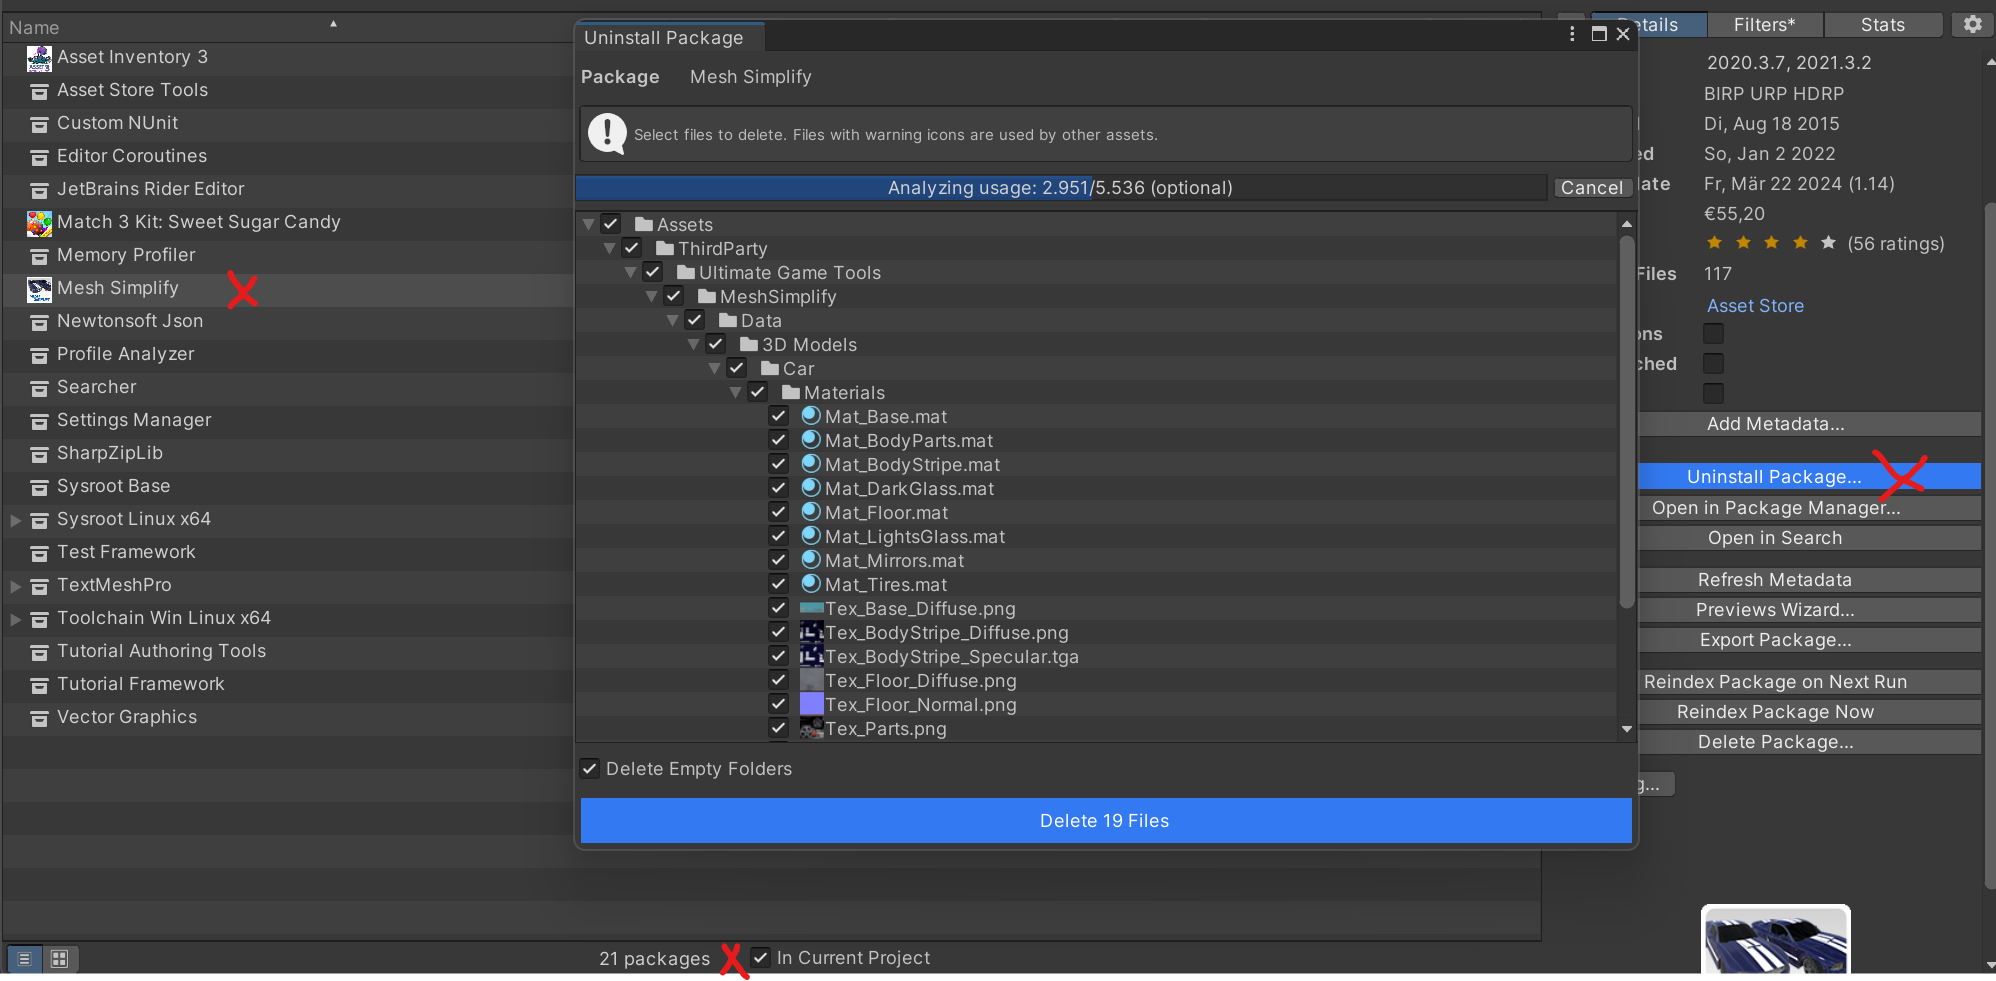Uncheck the MeshSimplify folder checkbox
Viewport: 1996px width, 981px height.
click(674, 296)
